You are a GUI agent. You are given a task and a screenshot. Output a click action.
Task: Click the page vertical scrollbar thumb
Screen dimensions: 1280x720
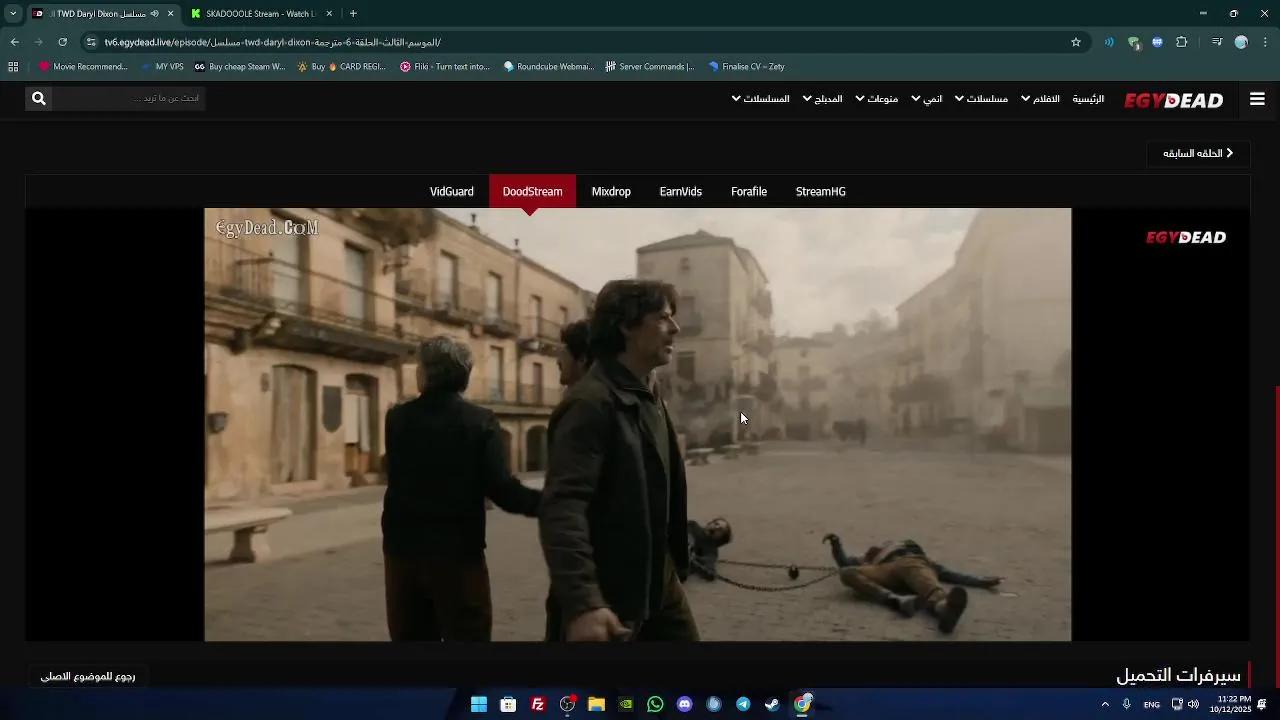point(1276,536)
